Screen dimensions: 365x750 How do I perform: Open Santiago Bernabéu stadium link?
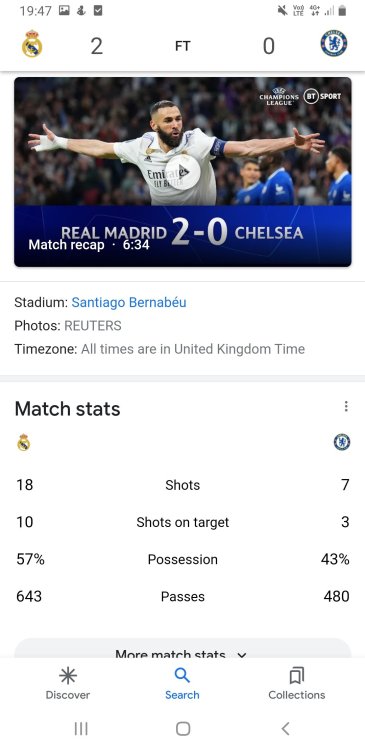click(129, 302)
